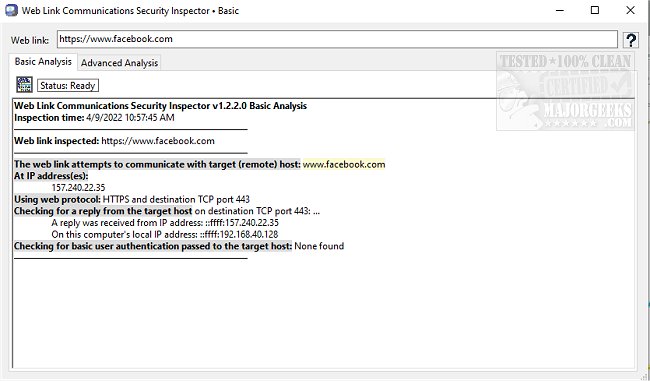Click the MajorGeeks certified watermark image
The width and height of the screenshot is (650, 381).
(565, 91)
